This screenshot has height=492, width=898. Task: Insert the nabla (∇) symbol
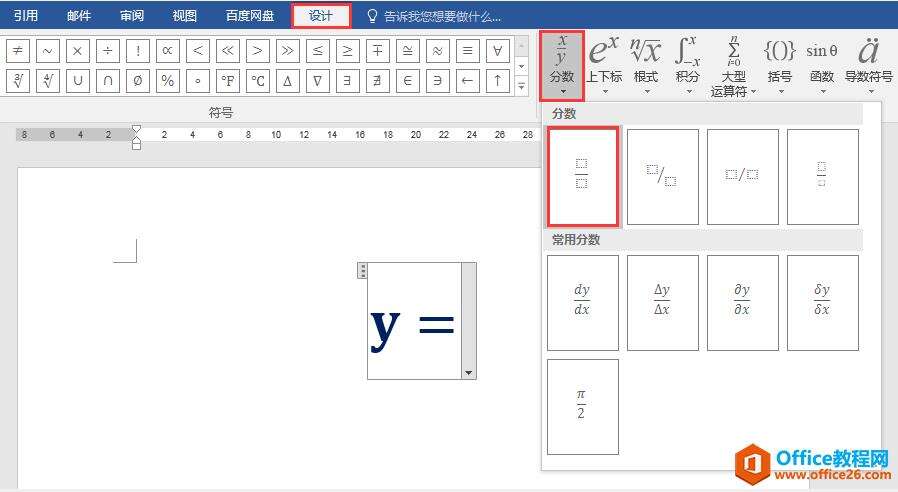[x=317, y=81]
